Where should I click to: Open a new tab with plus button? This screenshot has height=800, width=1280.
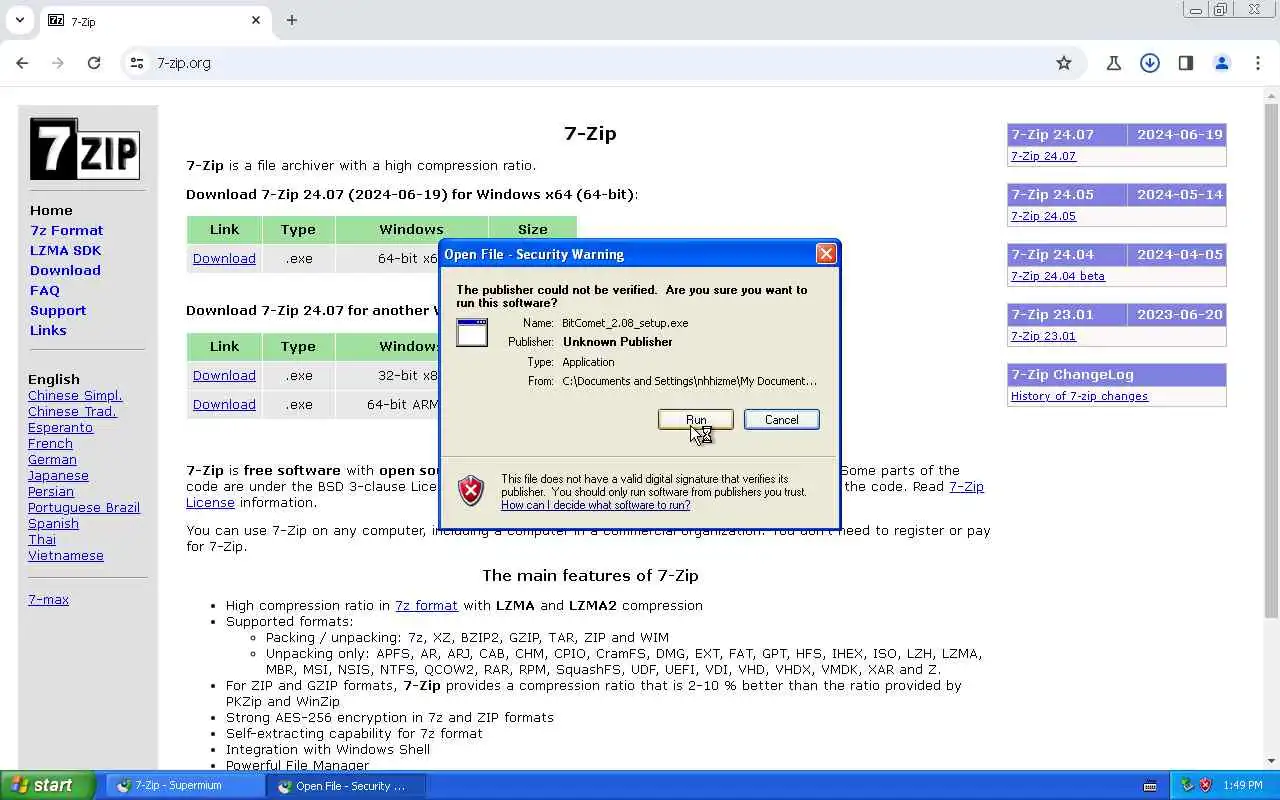pos(292,20)
